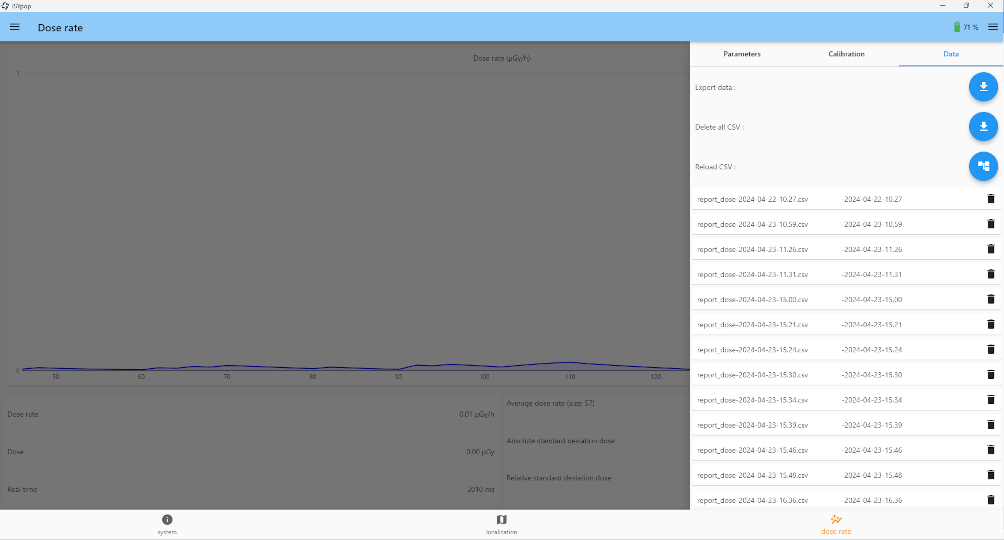
Task: Go to system in bottom navigation
Action: coord(167,524)
